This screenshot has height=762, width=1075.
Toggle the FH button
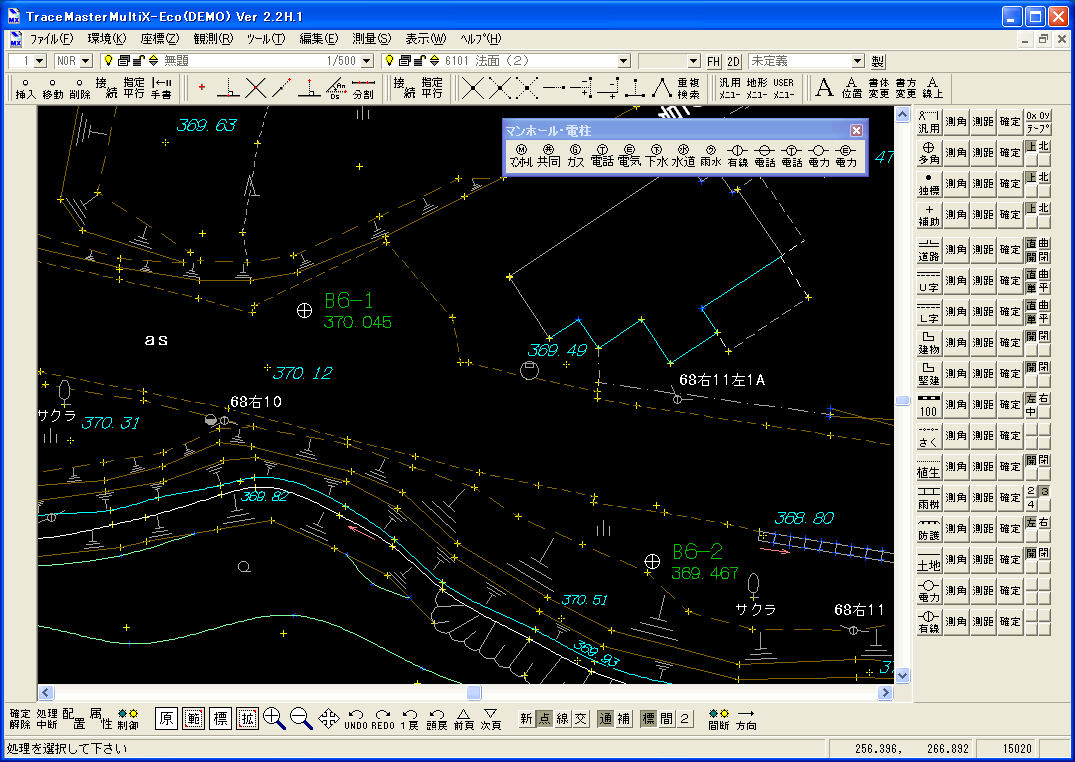(x=714, y=61)
